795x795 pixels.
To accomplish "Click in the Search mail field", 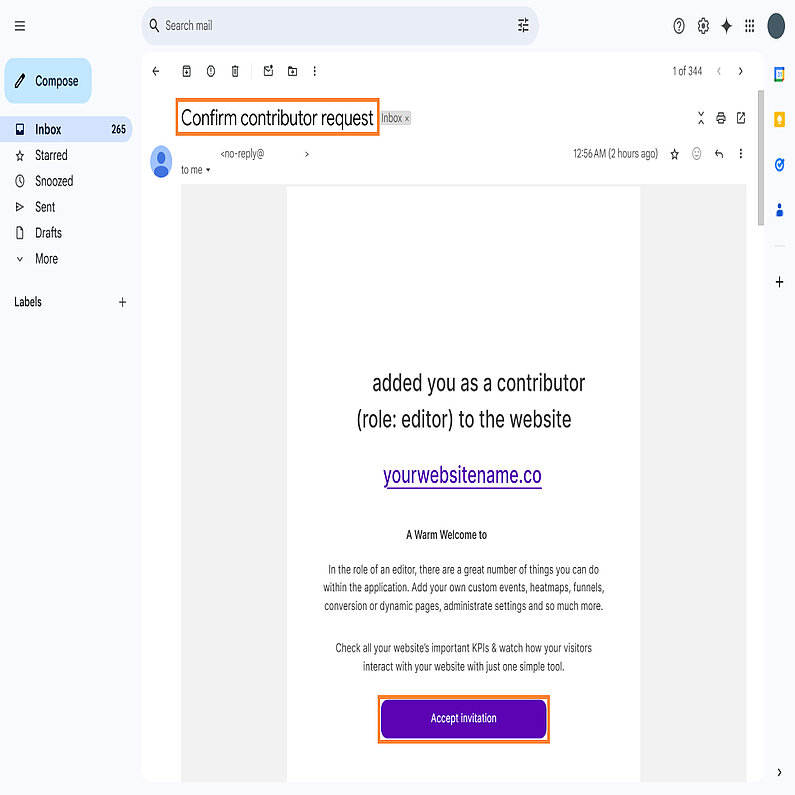I will (x=330, y=26).
